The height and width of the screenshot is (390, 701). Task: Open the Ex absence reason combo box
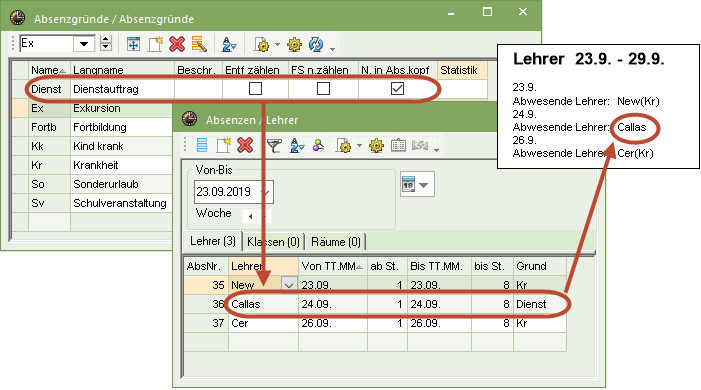point(84,44)
